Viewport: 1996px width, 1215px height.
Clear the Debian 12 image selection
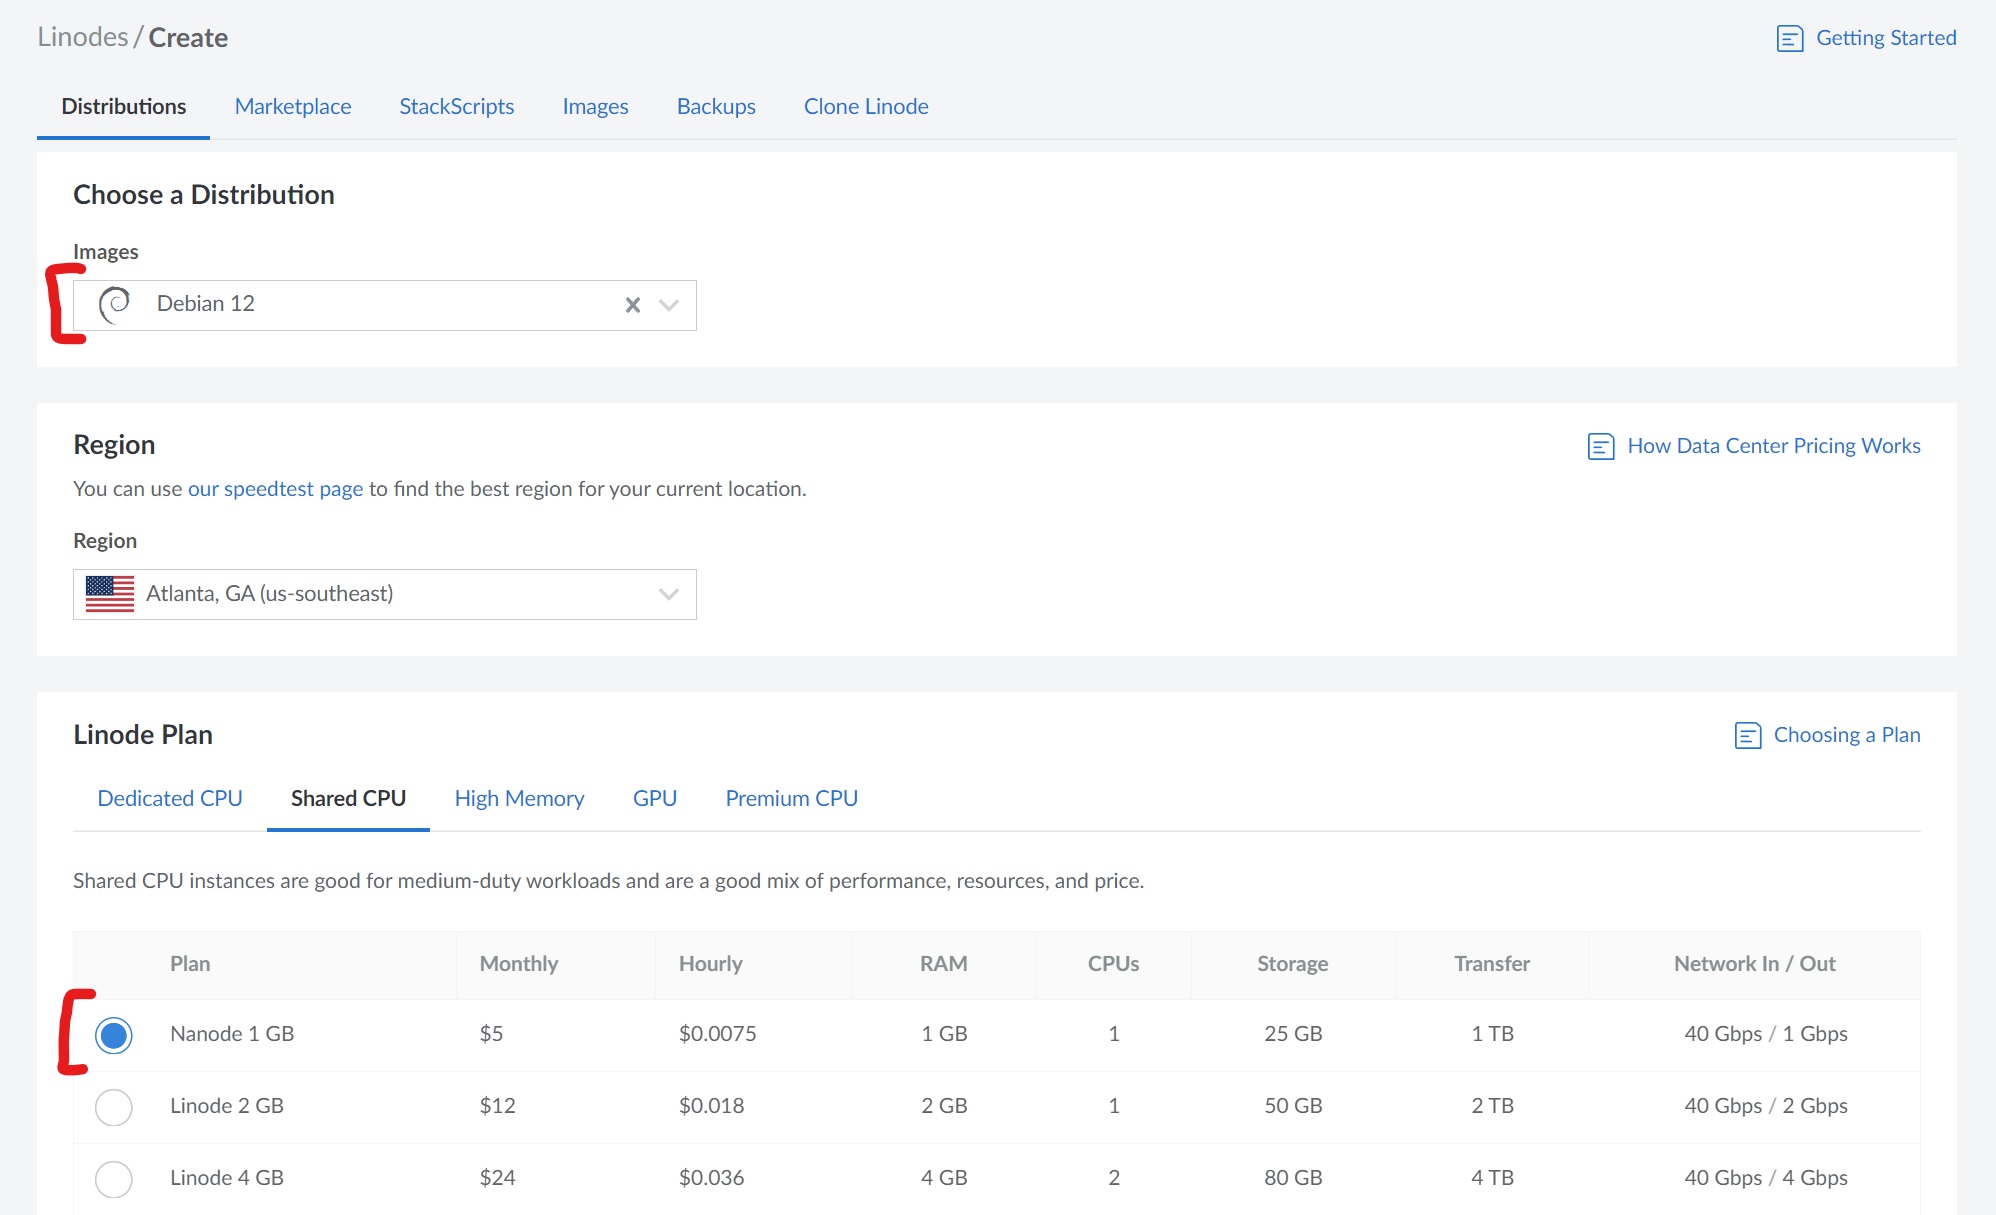click(x=633, y=305)
